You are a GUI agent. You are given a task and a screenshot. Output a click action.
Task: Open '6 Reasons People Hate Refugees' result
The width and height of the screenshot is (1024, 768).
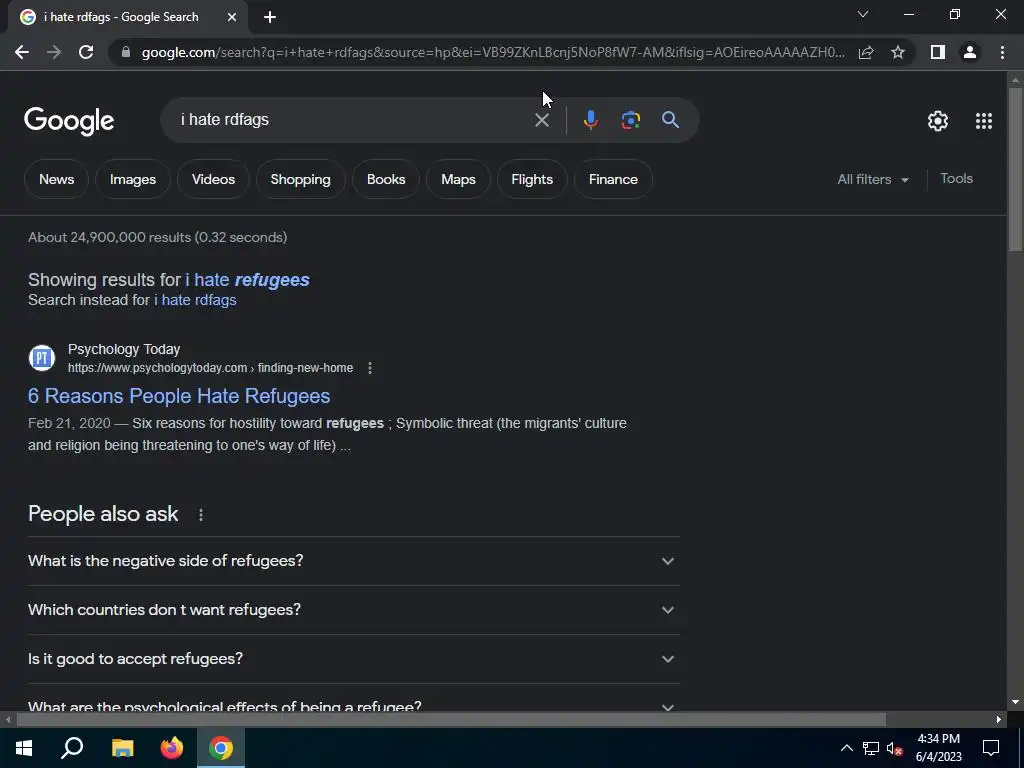point(179,396)
